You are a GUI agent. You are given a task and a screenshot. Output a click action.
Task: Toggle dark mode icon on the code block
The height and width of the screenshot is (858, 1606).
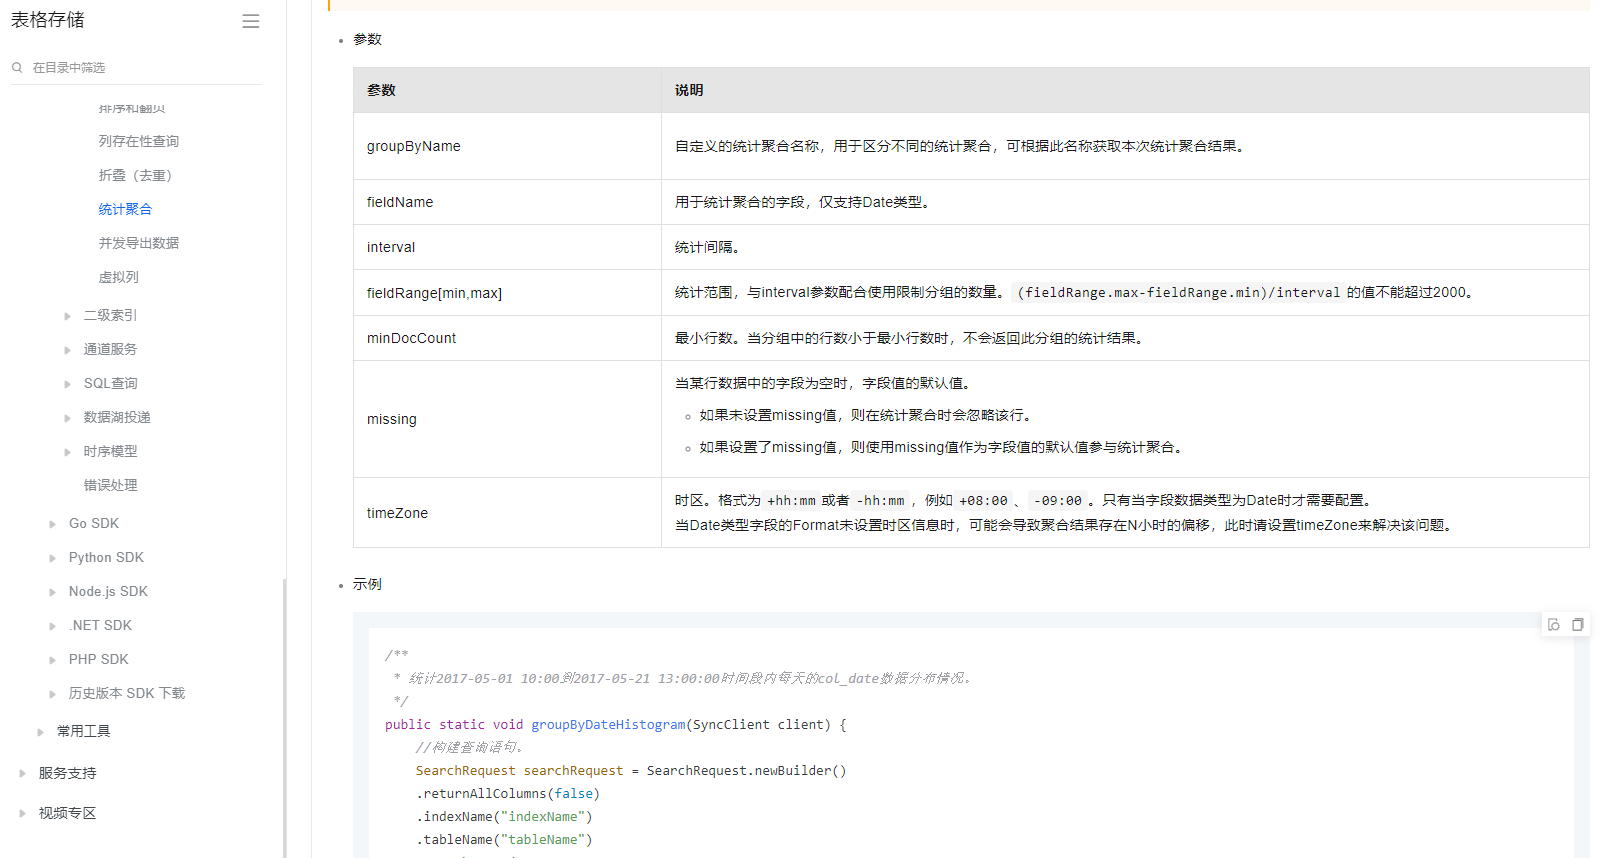pyautogui.click(x=1554, y=625)
